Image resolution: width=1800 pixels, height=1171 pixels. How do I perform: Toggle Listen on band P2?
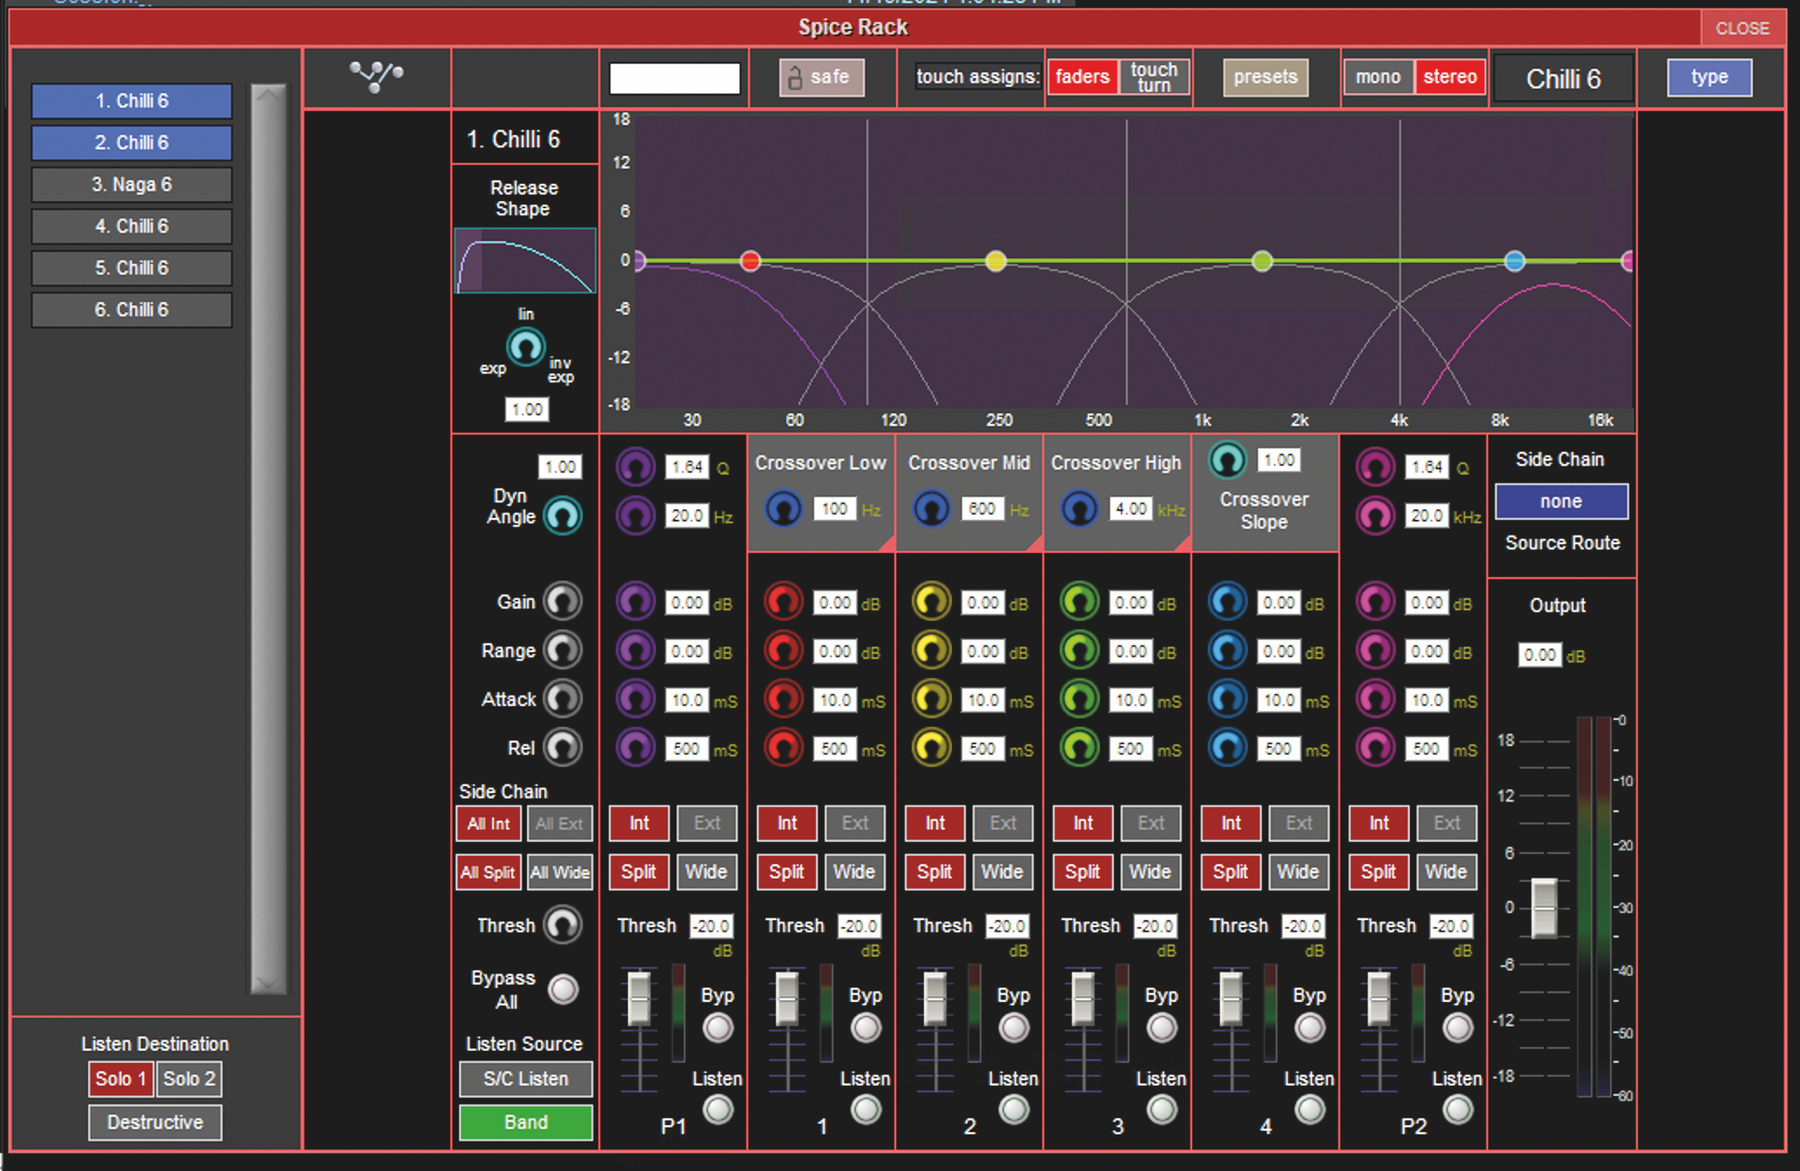(1458, 1109)
